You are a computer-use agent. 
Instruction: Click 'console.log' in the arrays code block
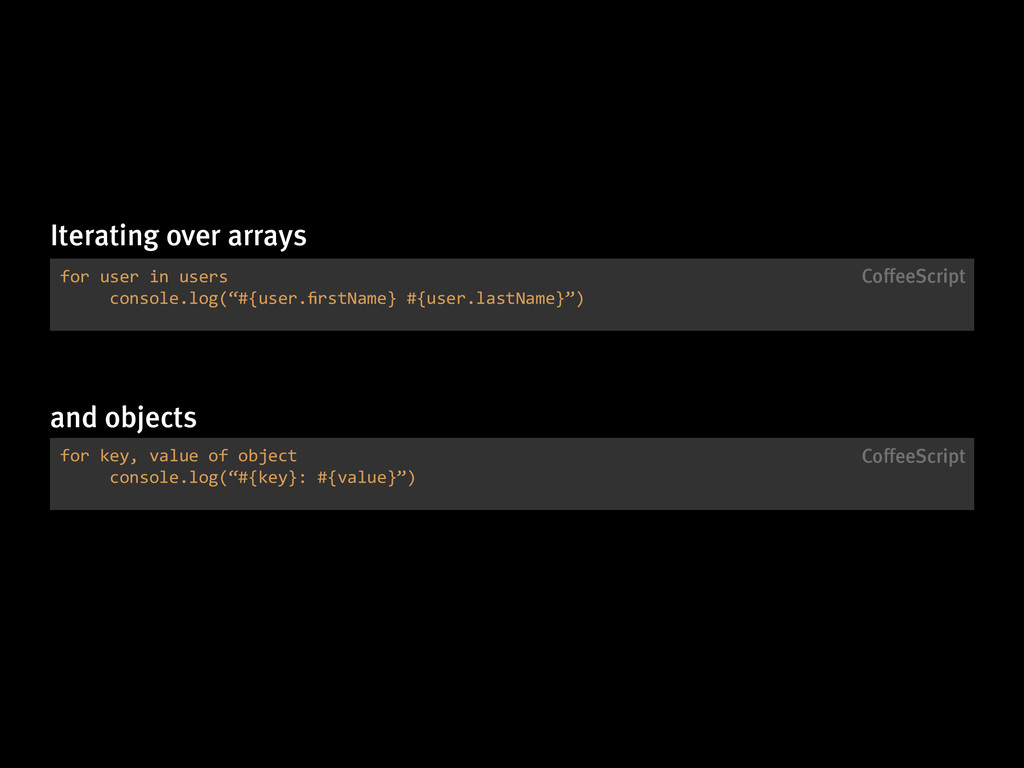coord(163,298)
